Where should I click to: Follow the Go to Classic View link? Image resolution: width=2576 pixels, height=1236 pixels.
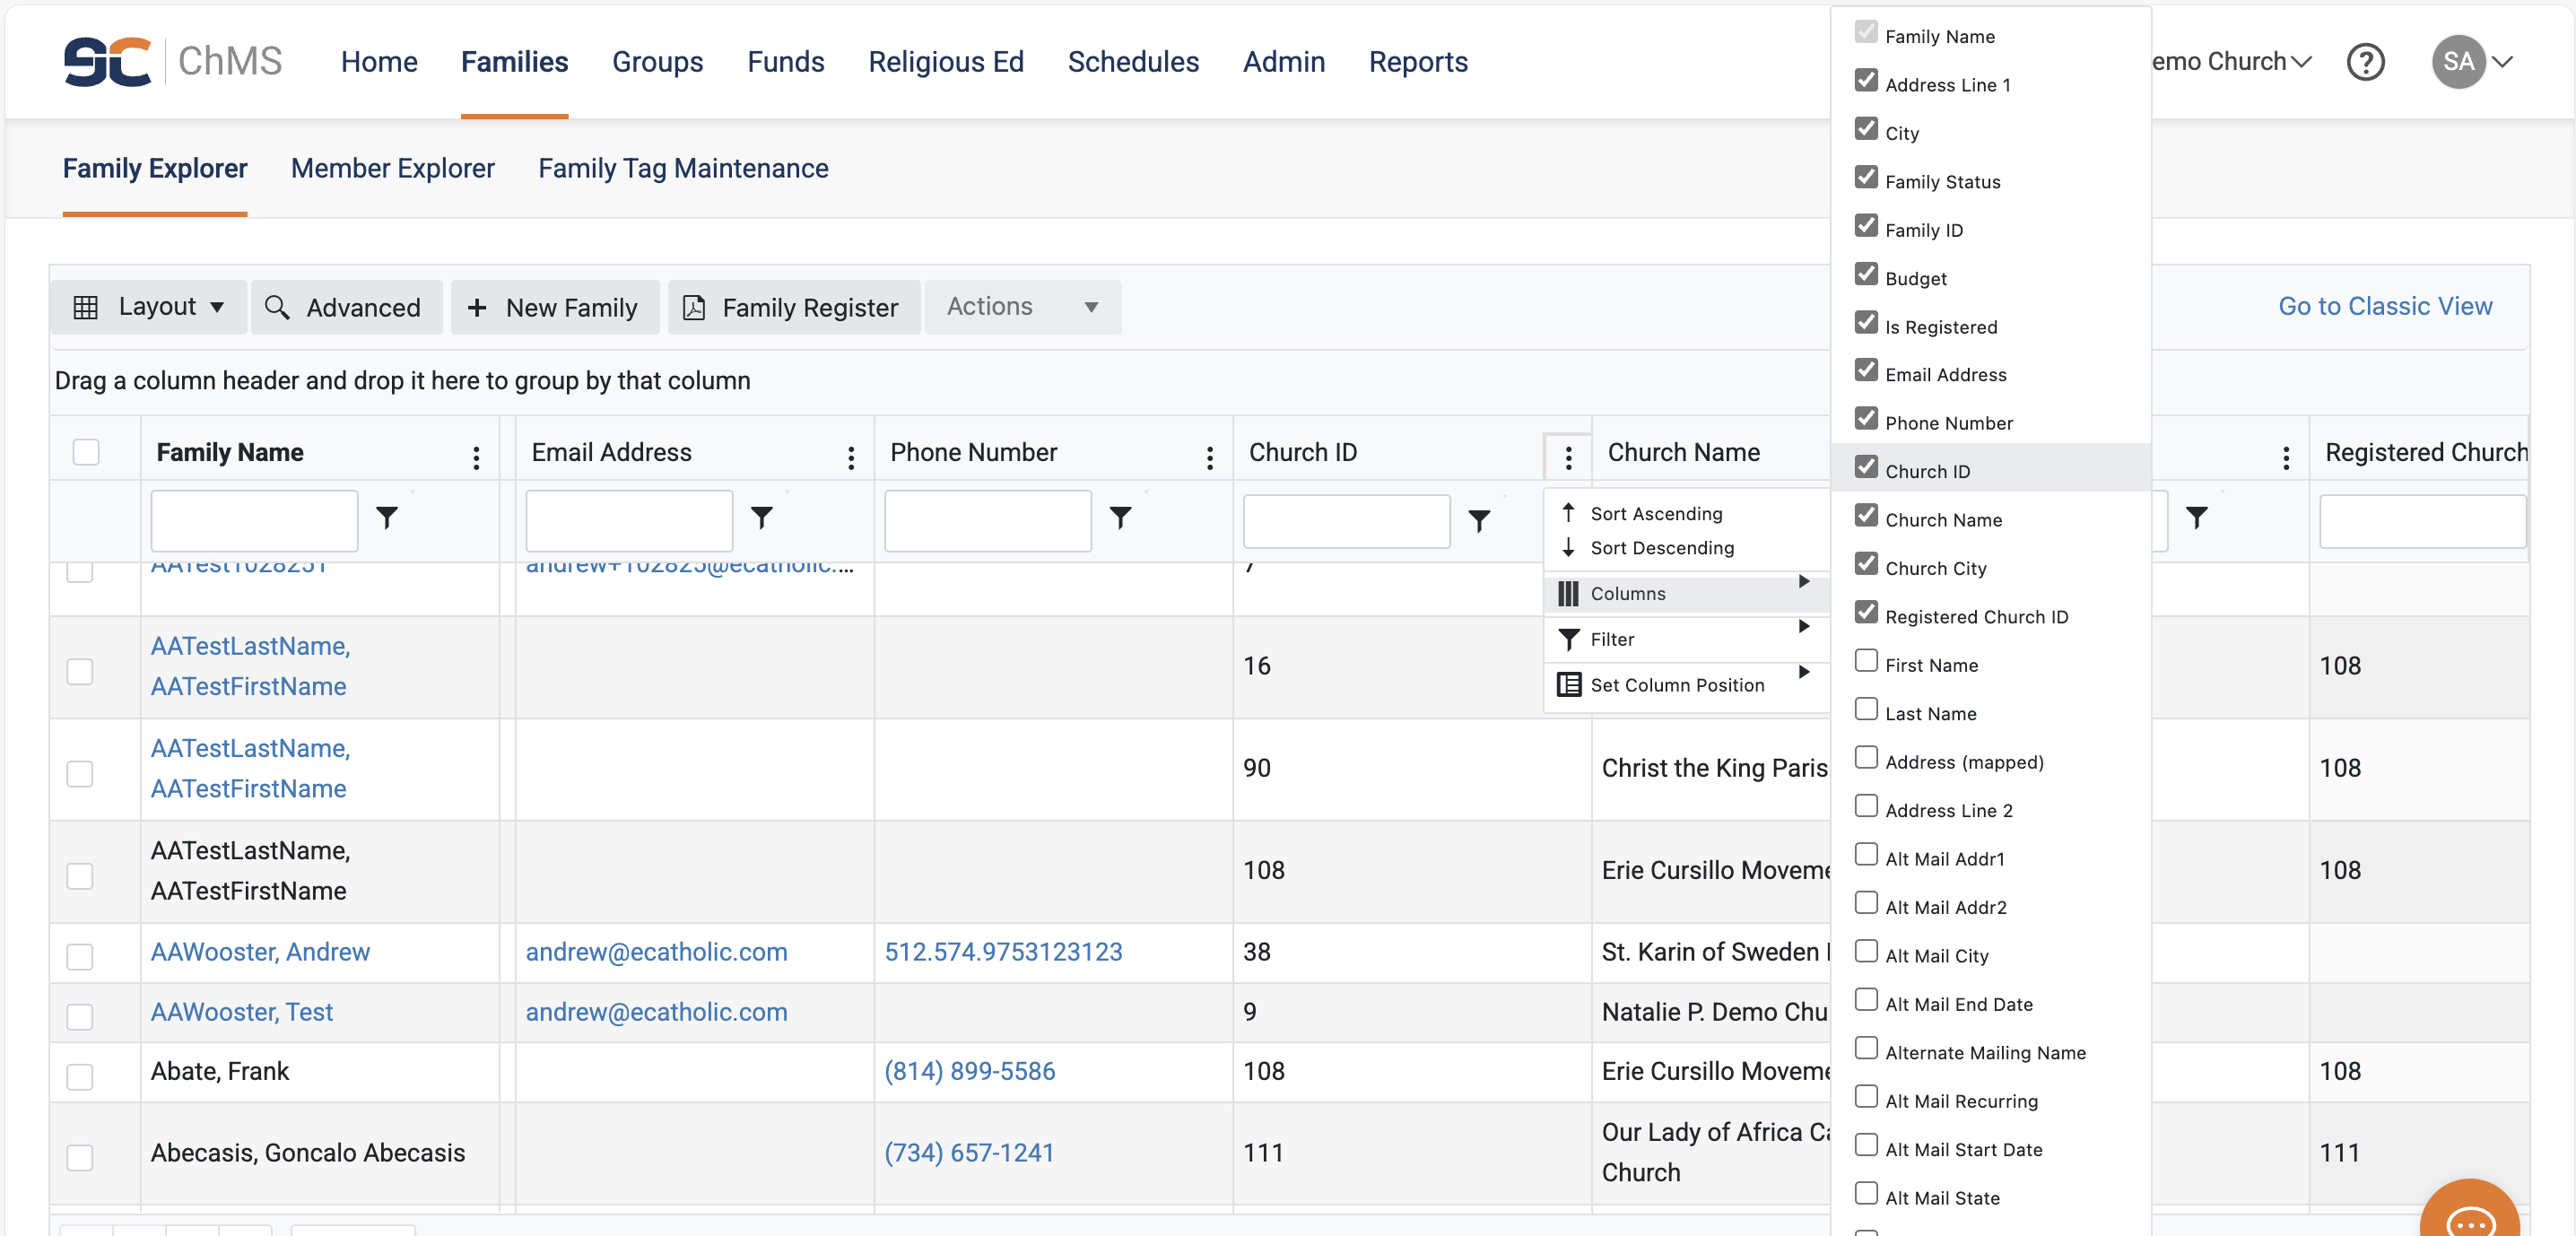pos(2384,306)
